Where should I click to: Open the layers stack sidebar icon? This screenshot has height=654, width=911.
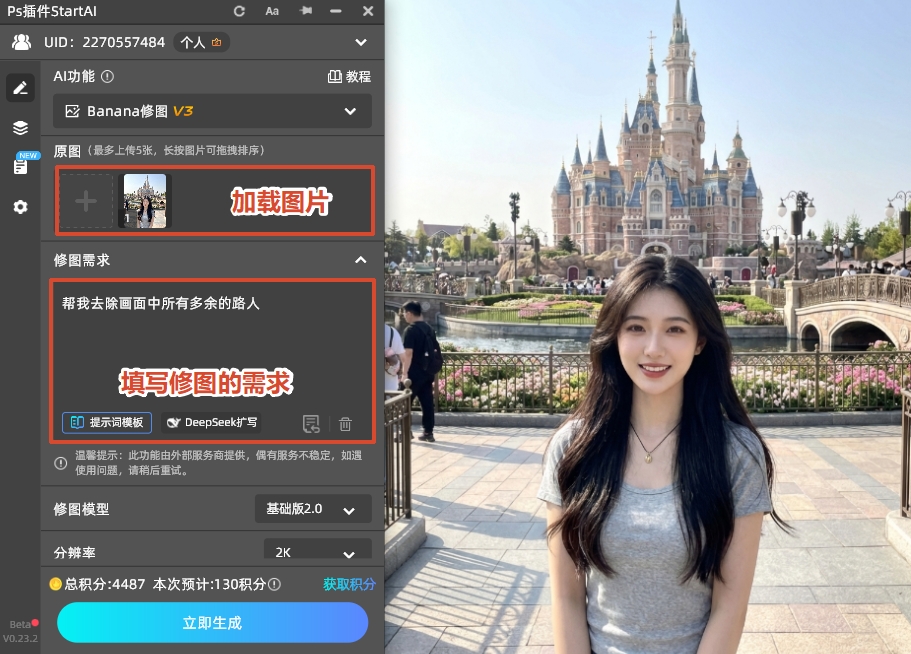click(20, 128)
